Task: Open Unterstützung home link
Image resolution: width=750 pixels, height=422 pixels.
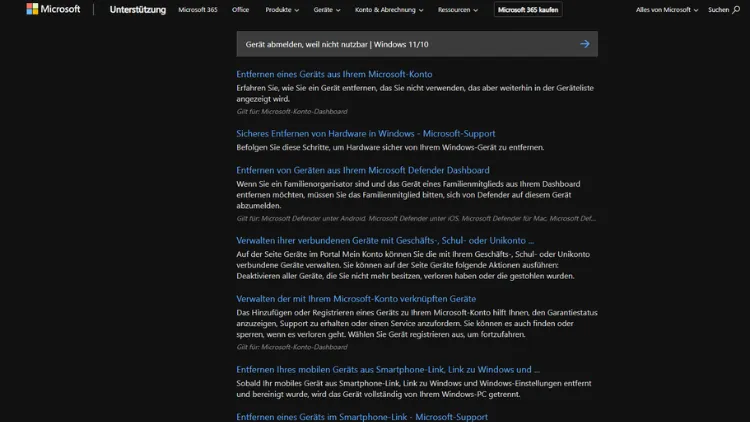Action: tap(138, 10)
